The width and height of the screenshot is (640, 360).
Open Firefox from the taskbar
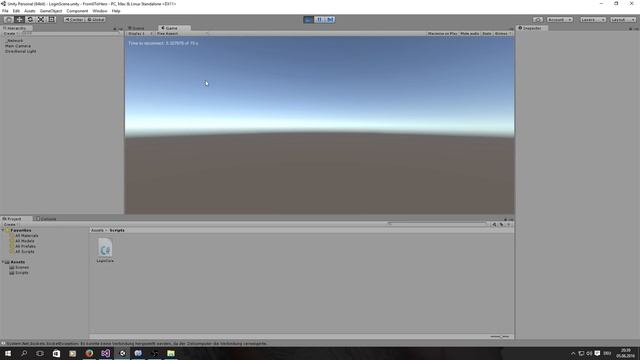click(x=89, y=353)
